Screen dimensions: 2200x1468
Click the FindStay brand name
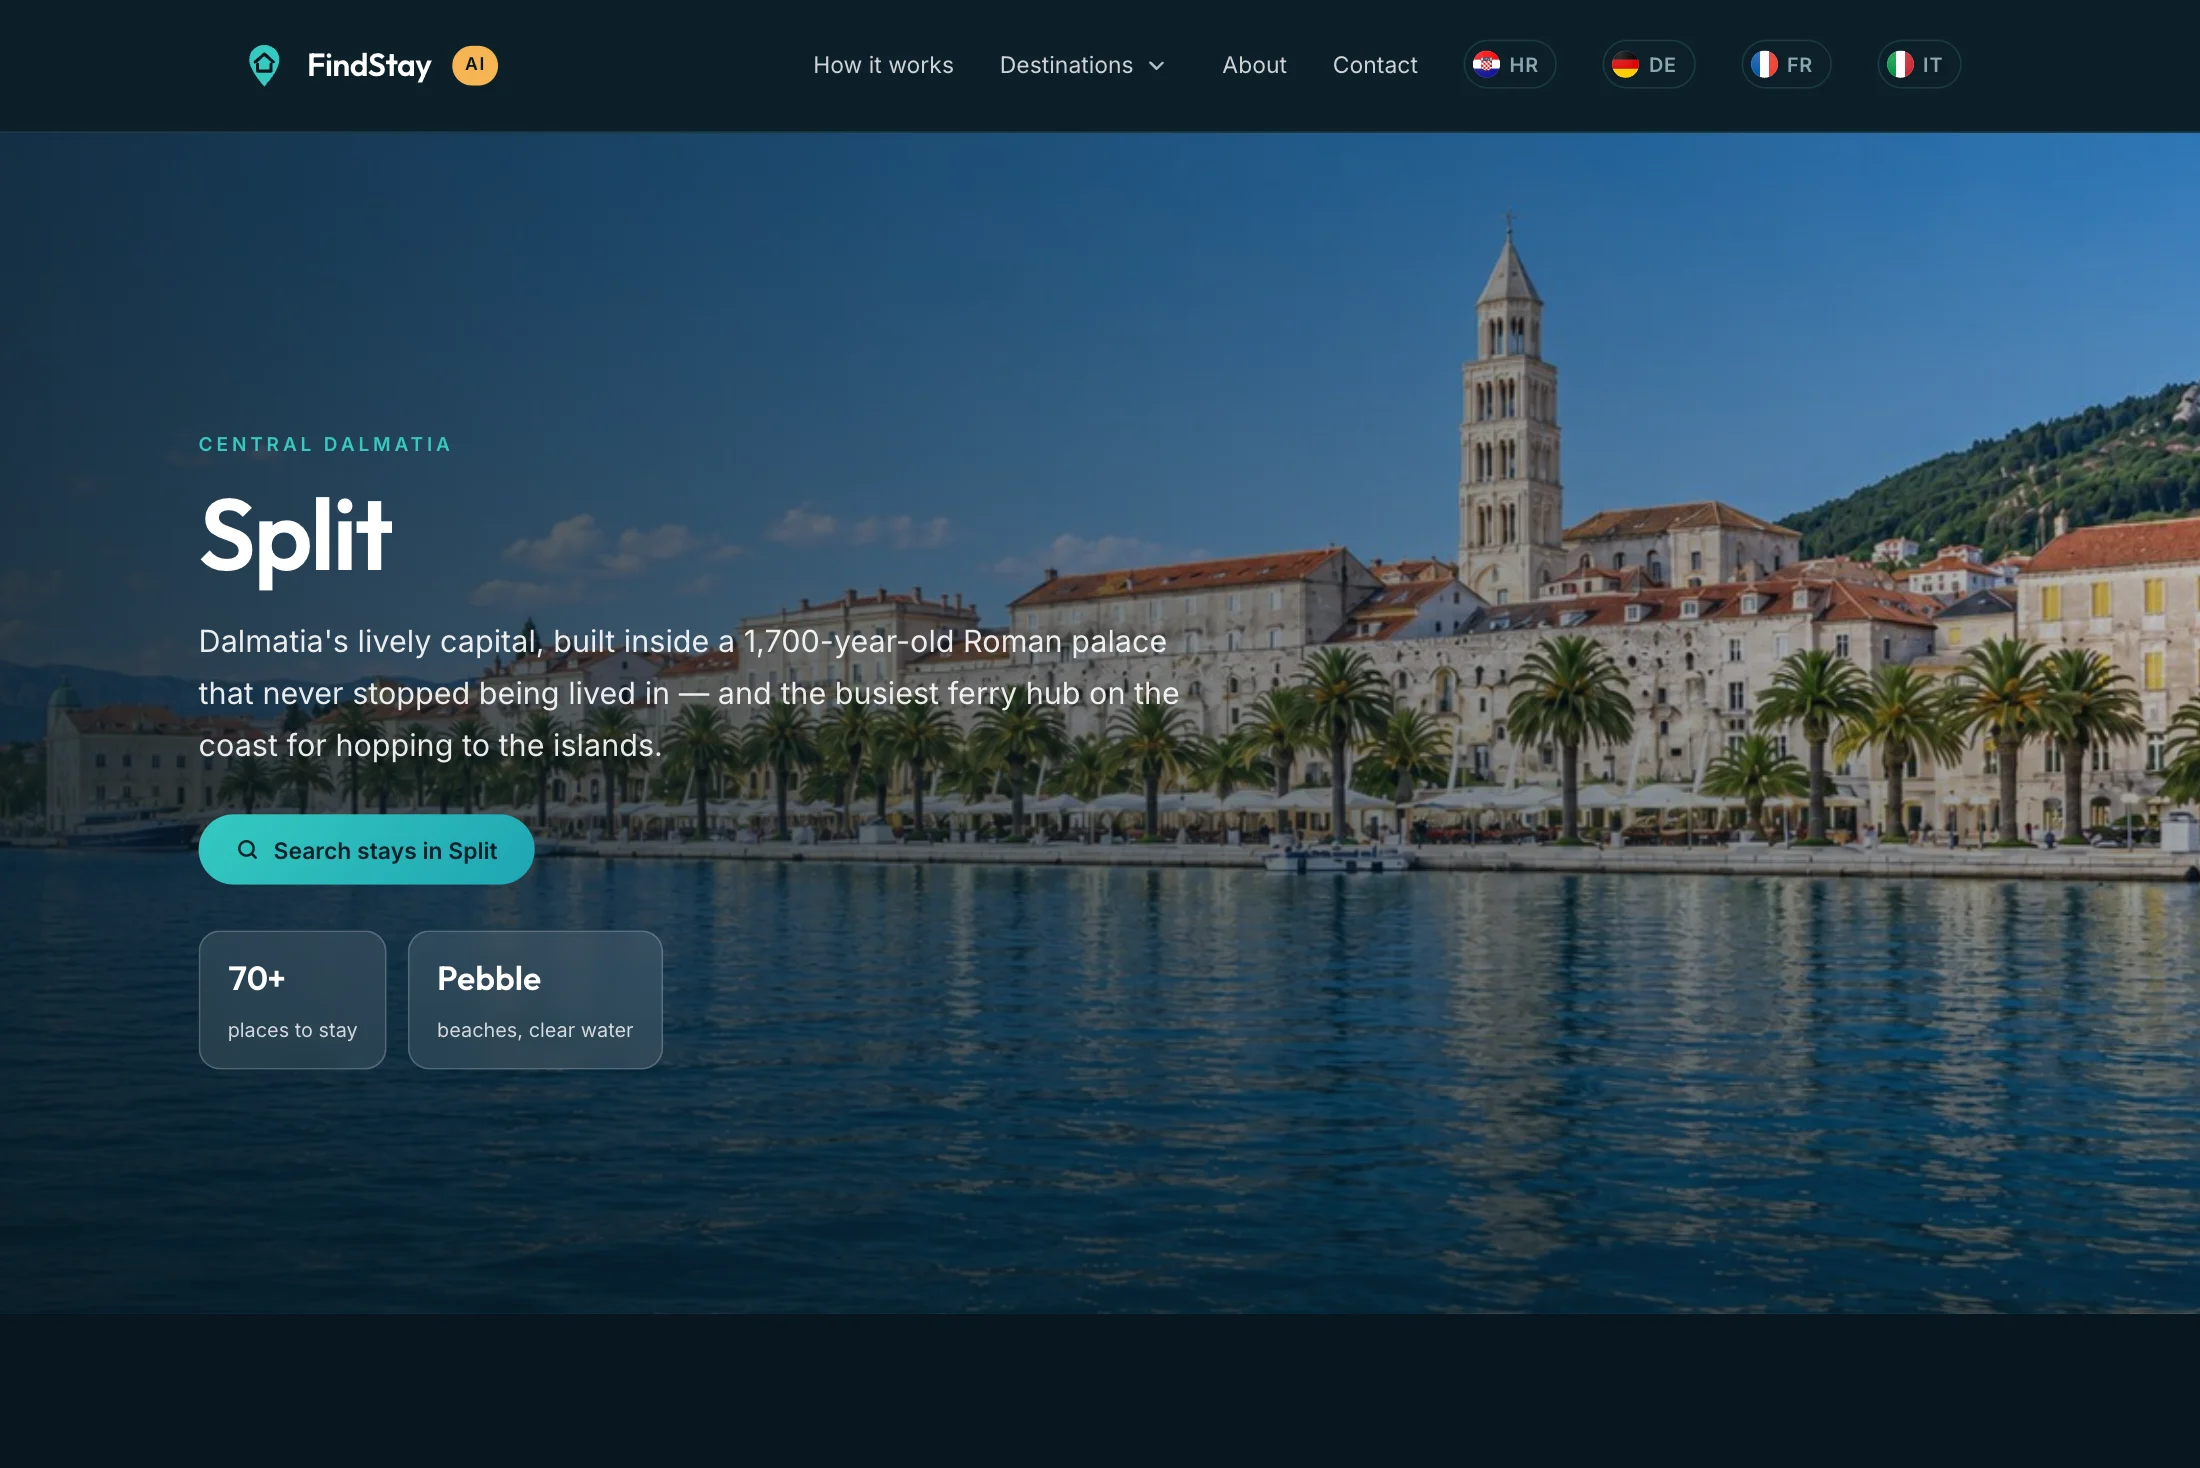pyautogui.click(x=369, y=65)
